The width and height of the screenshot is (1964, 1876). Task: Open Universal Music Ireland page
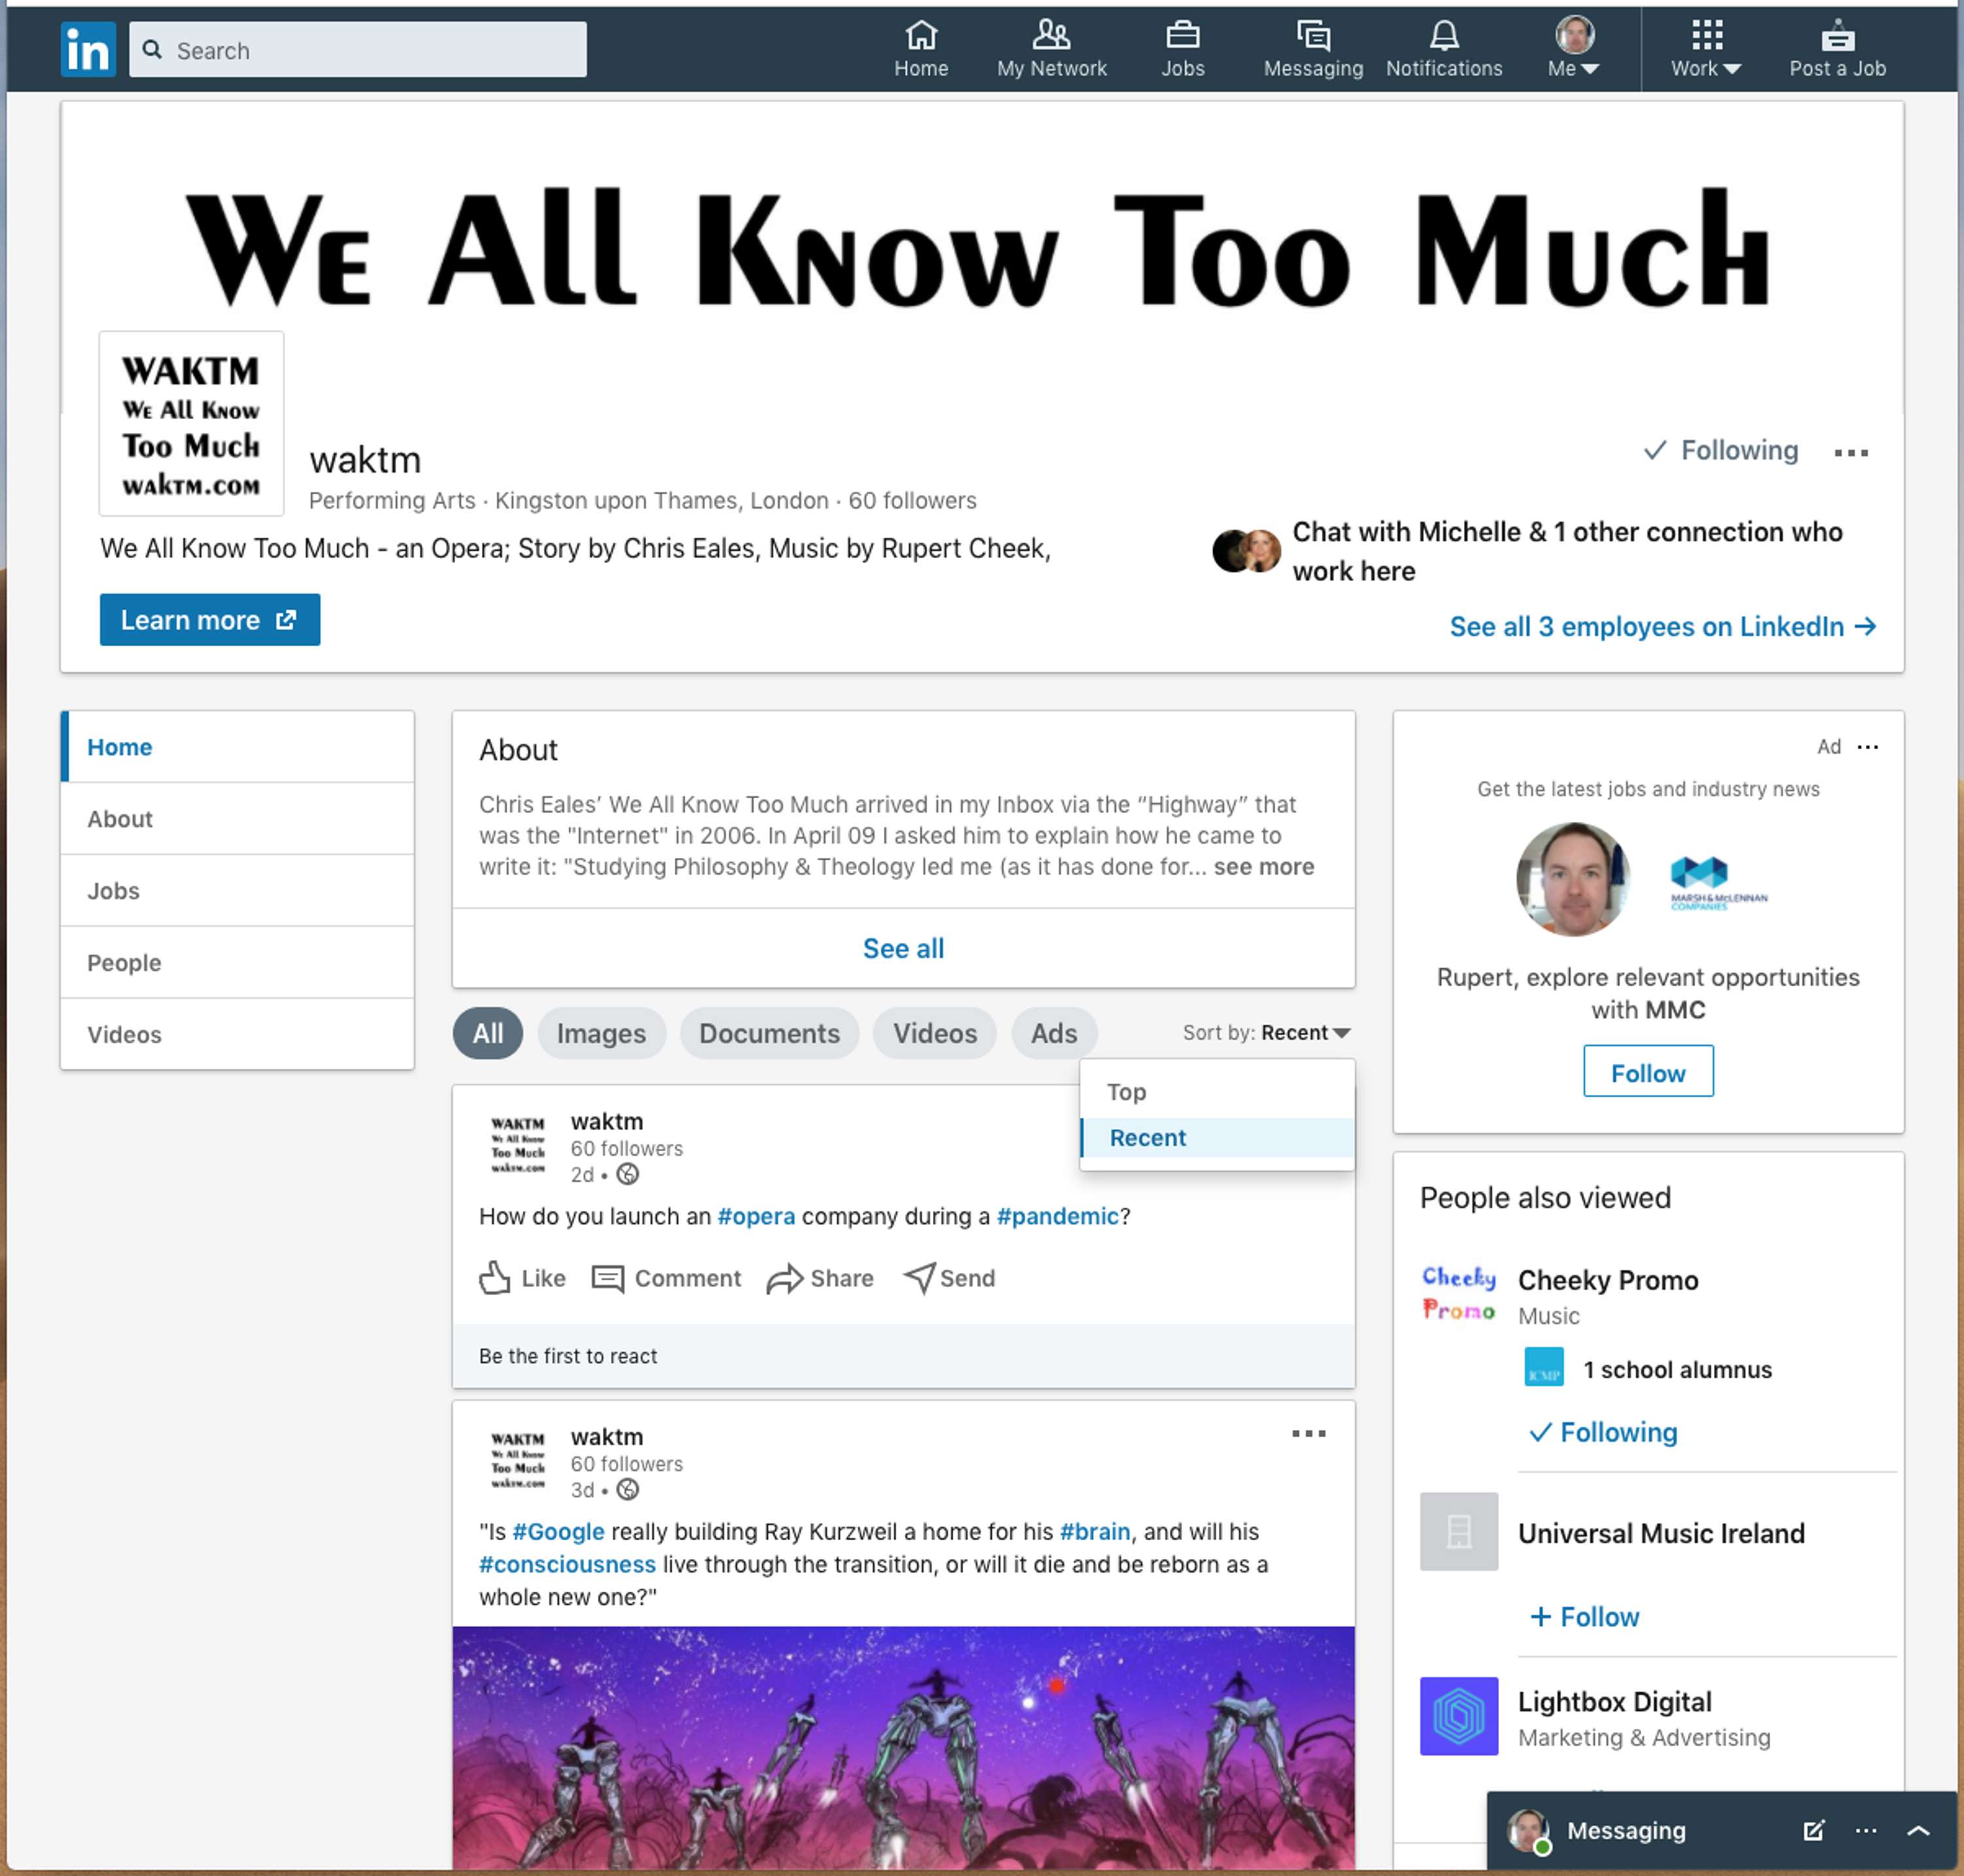pos(1661,1534)
